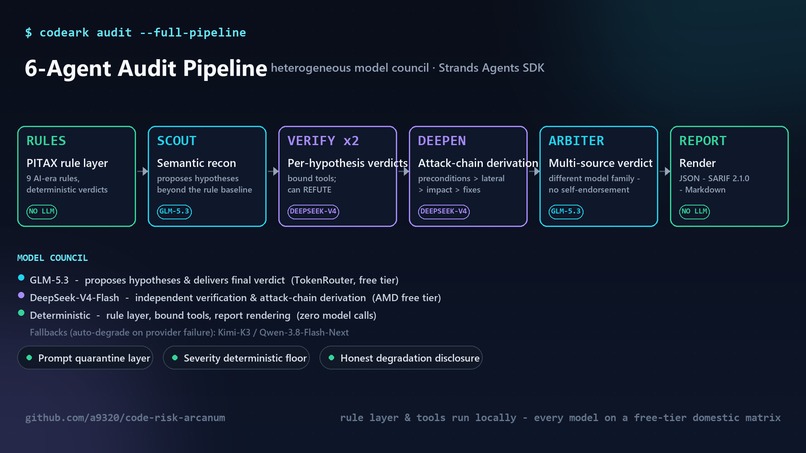Click "JSON - SARIF 2.1.0 - Markdown" text
The height and width of the screenshot is (453, 806).
tap(714, 184)
